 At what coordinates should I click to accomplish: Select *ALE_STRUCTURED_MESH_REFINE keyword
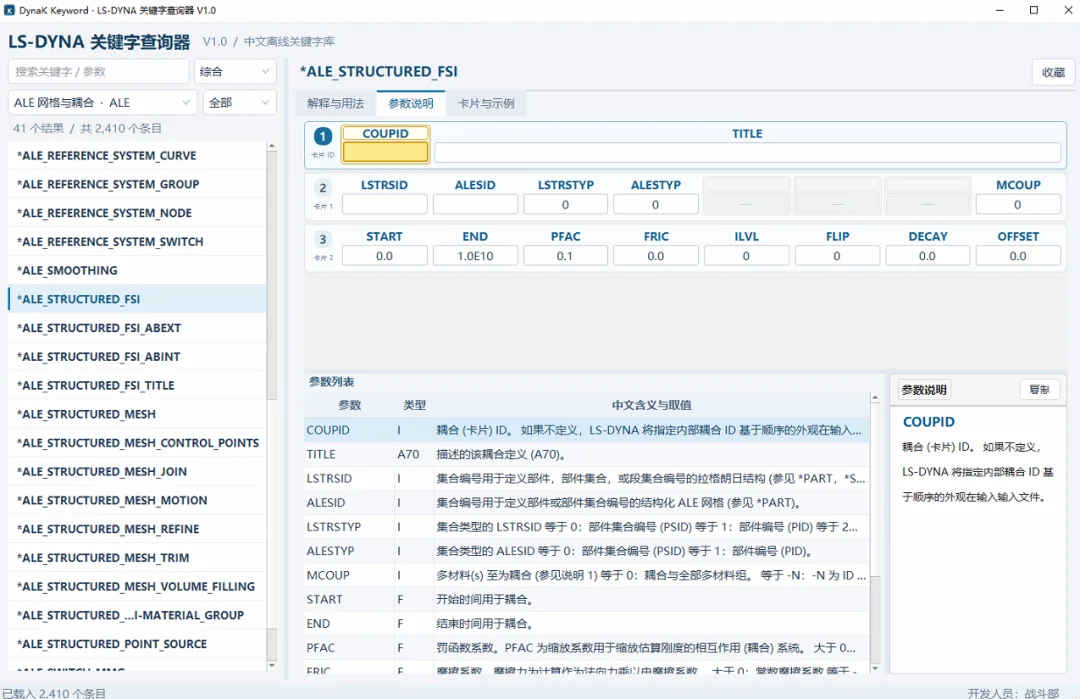pyautogui.click(x=137, y=529)
